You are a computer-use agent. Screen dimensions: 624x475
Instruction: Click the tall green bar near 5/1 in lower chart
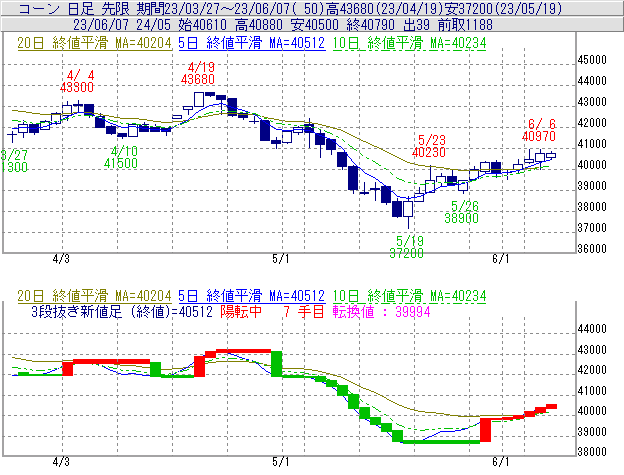pos(277,364)
